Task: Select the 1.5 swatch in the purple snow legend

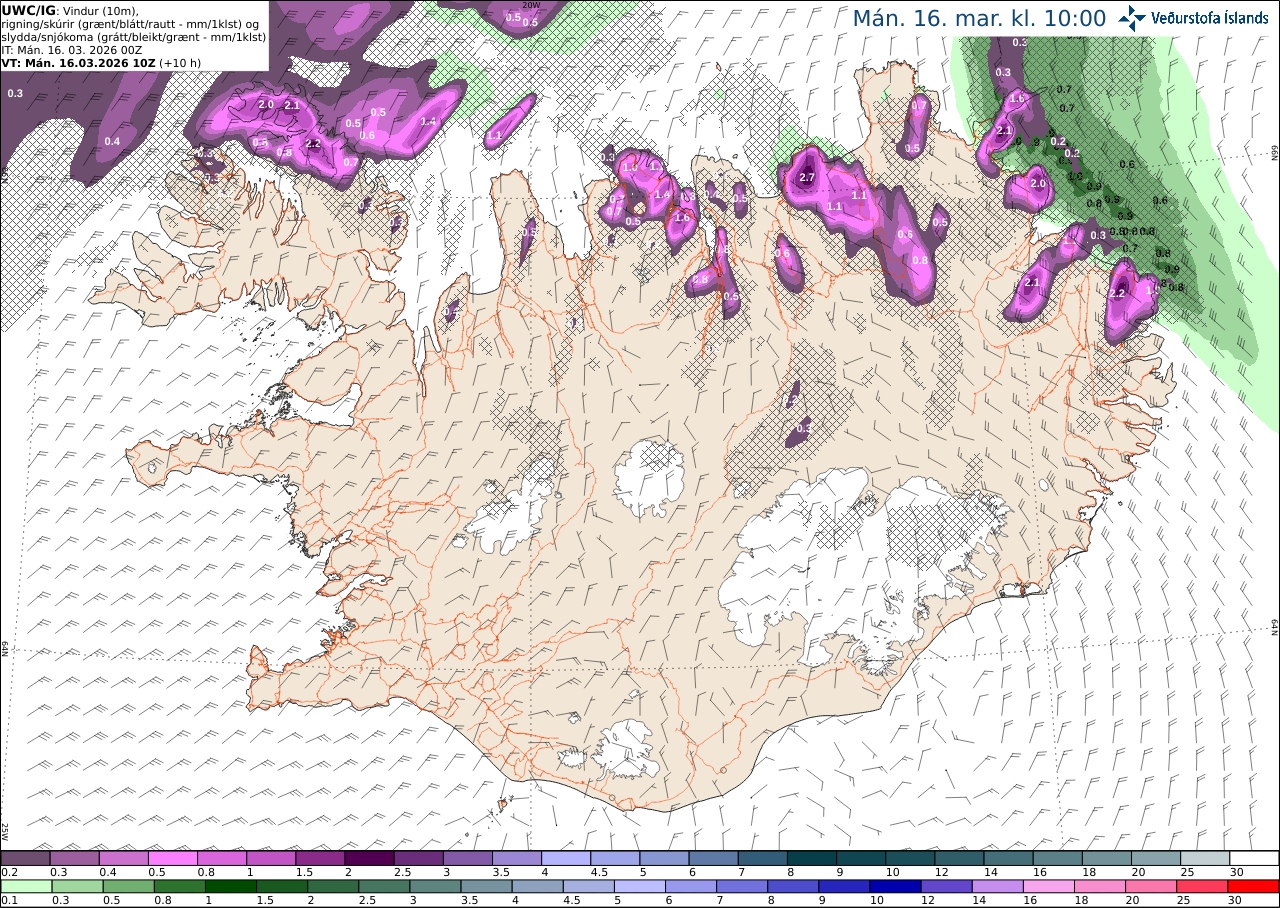Action: [x=320, y=858]
